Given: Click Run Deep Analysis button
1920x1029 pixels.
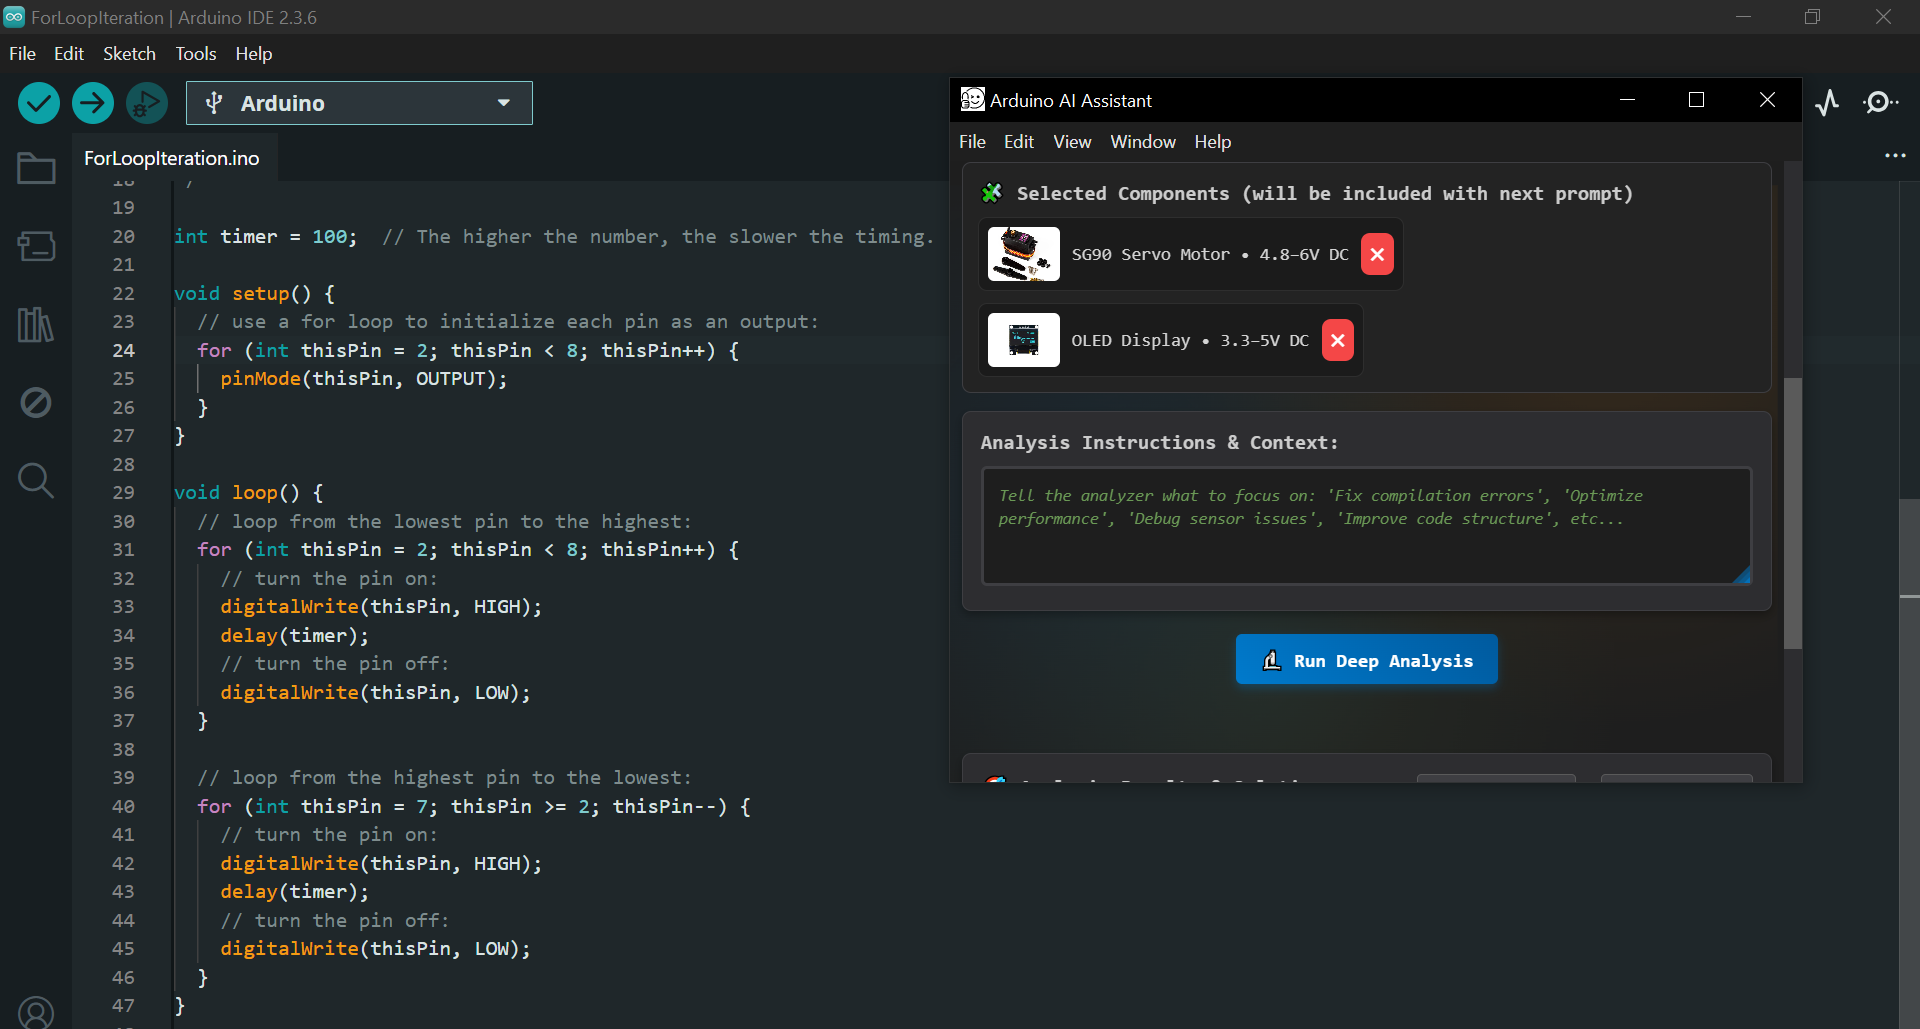Looking at the screenshot, I should point(1366,660).
